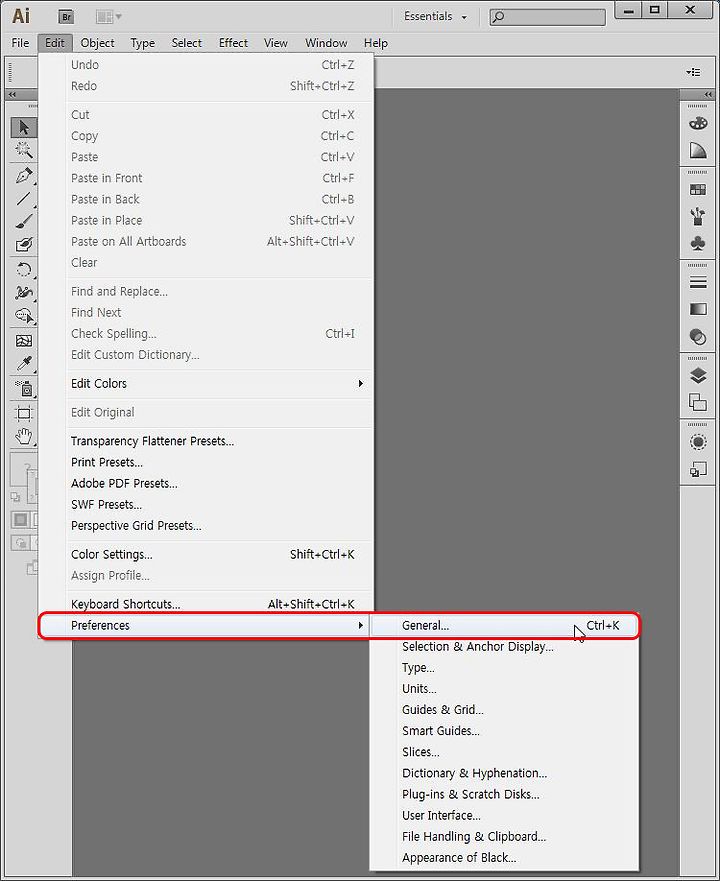Image resolution: width=720 pixels, height=881 pixels.
Task: Open the Gradient panel
Action: click(x=698, y=309)
